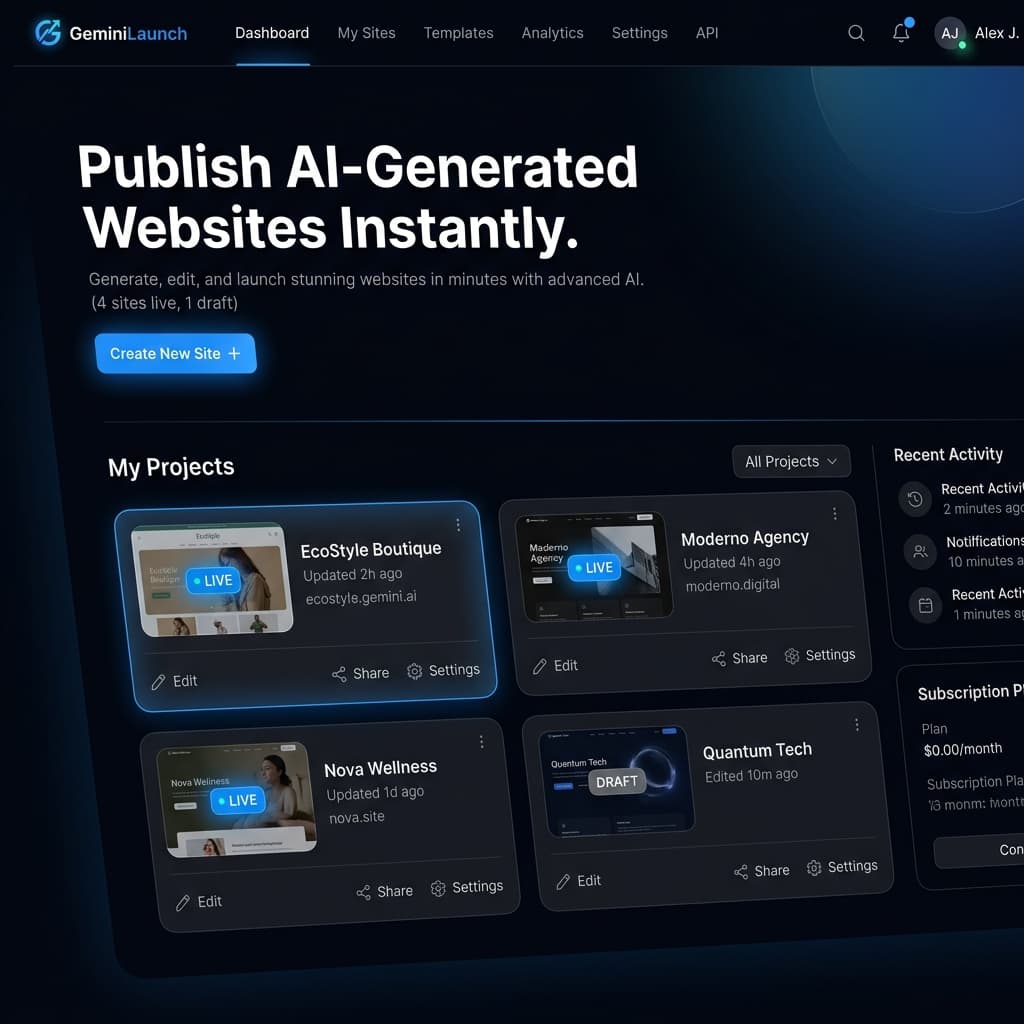Open the Analytics section
1024x1024 pixels.
(552, 33)
